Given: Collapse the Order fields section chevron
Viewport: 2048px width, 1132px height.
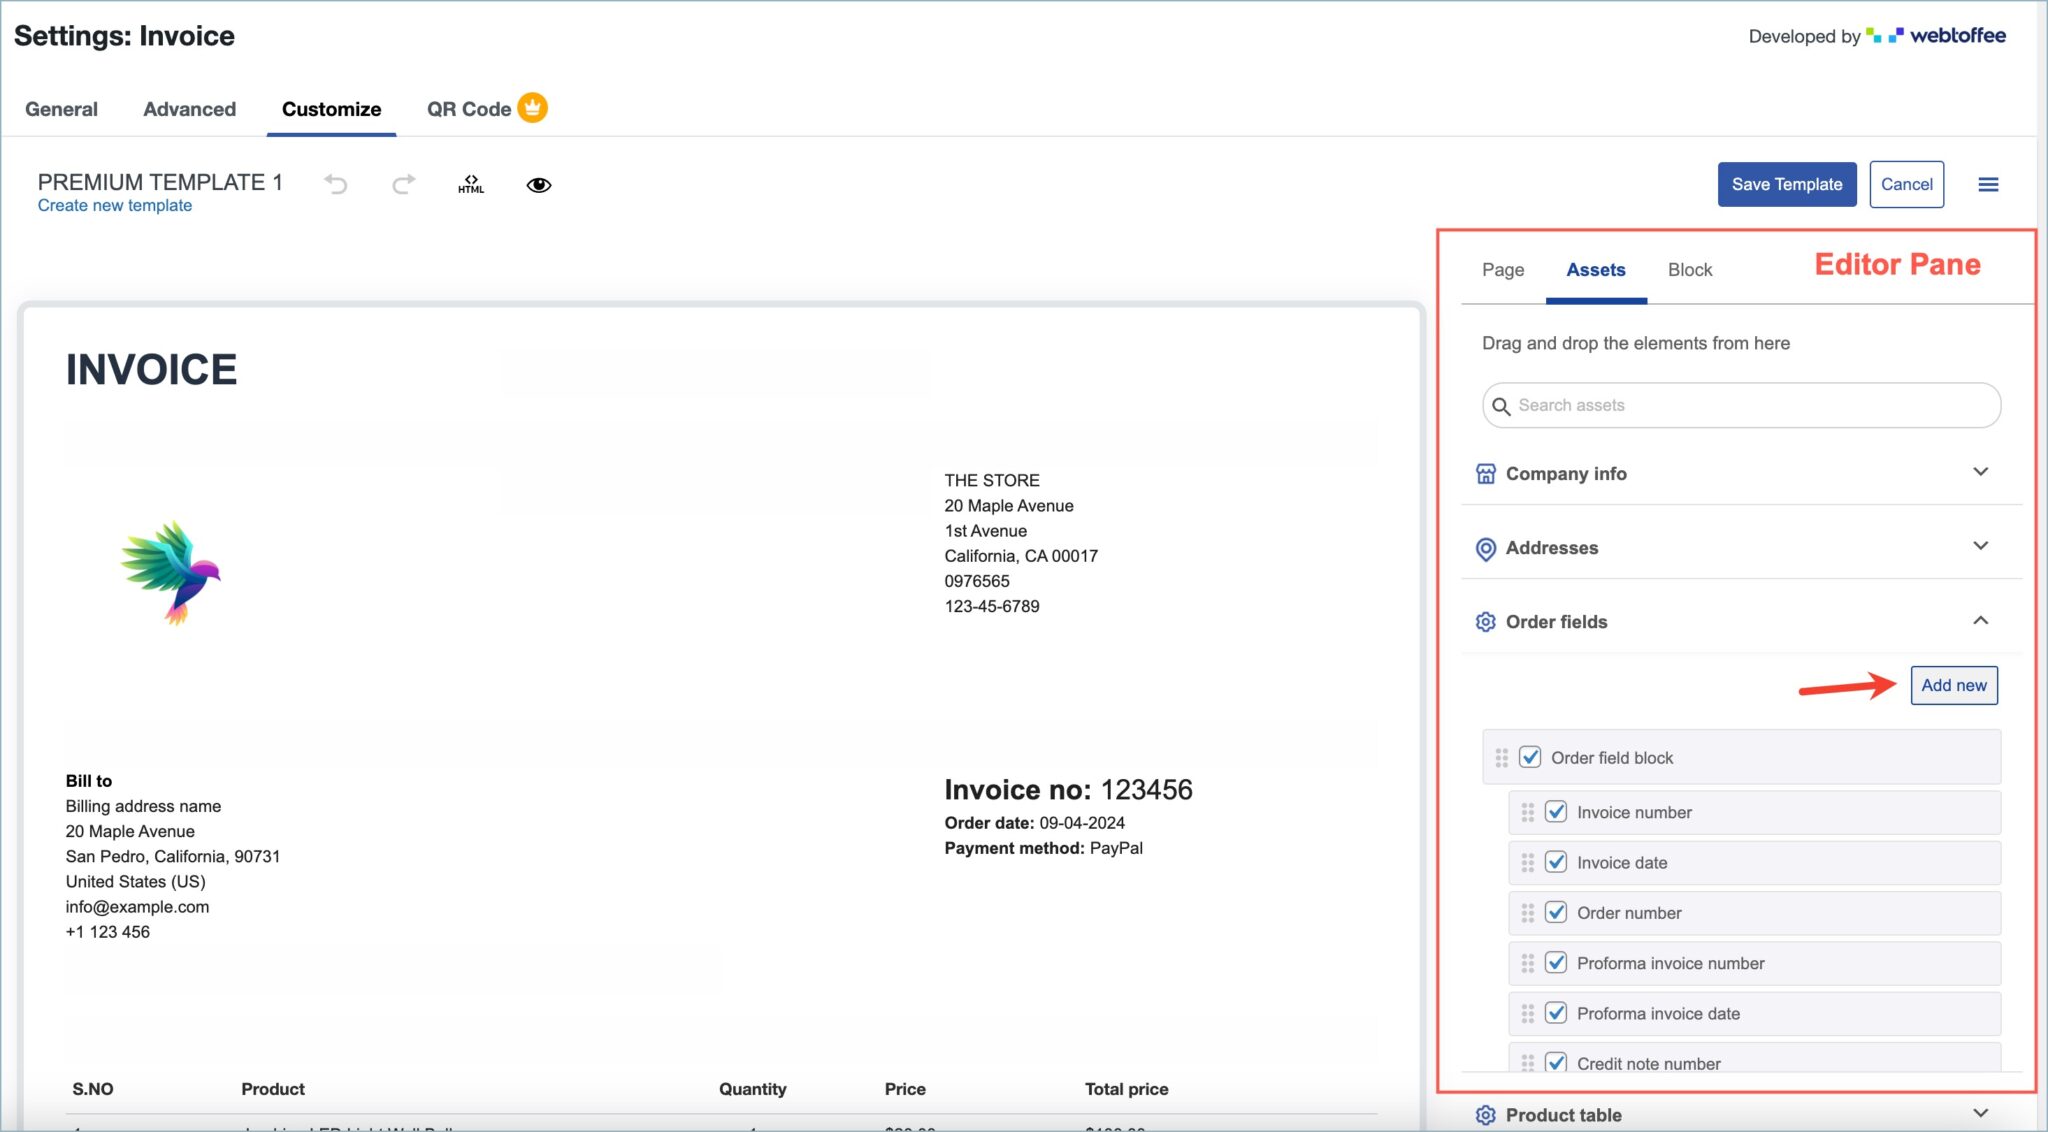Looking at the screenshot, I should click(1980, 621).
